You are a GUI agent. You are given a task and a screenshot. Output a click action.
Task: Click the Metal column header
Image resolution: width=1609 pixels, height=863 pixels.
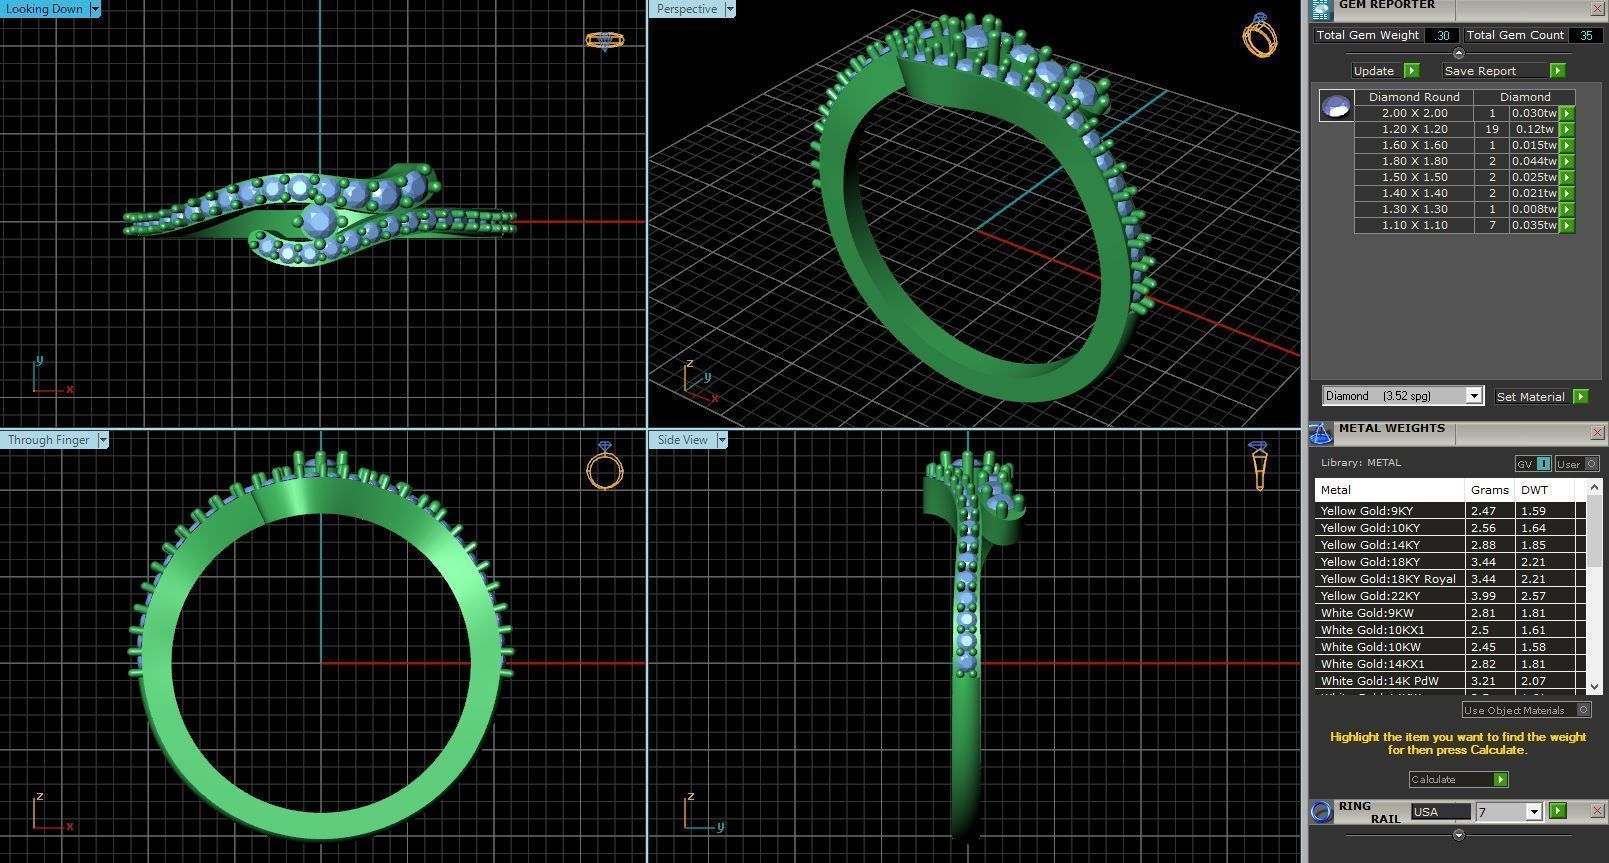tap(1390, 490)
